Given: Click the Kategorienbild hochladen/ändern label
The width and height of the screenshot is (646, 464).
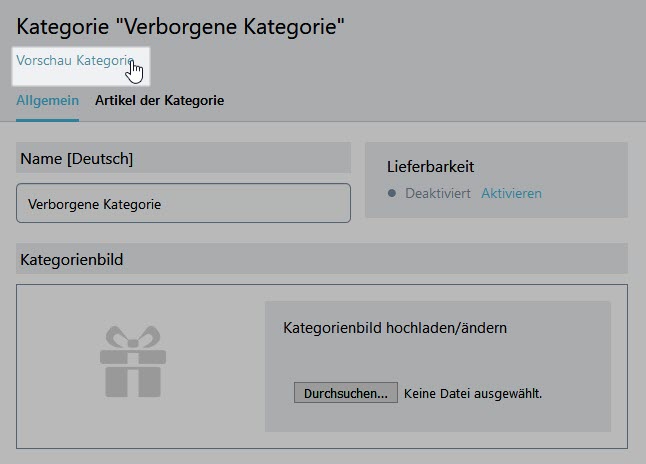Looking at the screenshot, I should point(395,328).
